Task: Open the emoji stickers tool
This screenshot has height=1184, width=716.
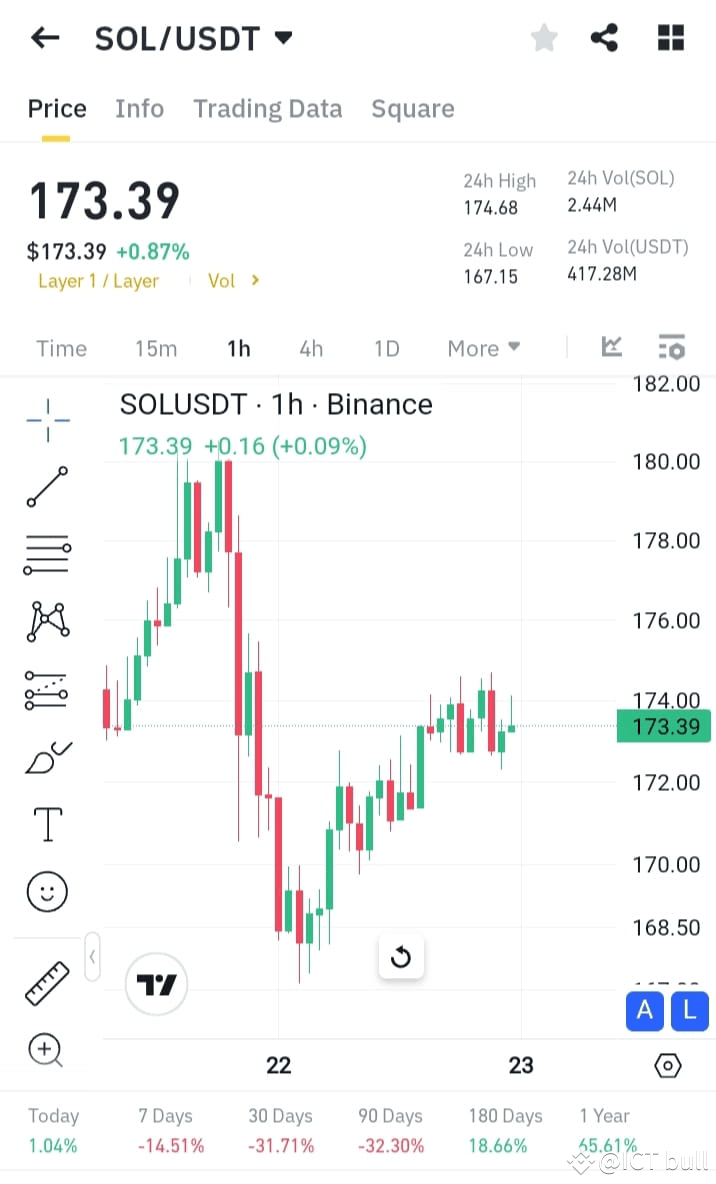Action: click(x=47, y=891)
